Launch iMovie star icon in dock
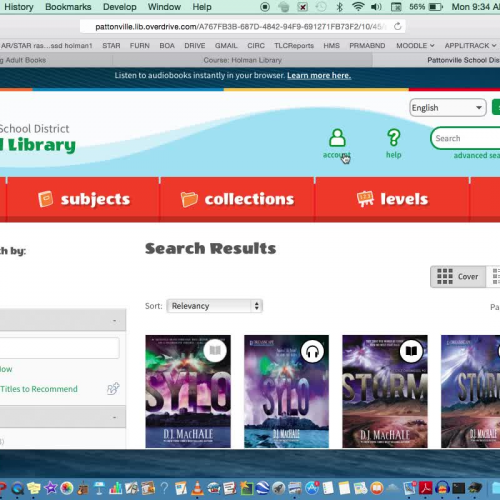 [50, 489]
